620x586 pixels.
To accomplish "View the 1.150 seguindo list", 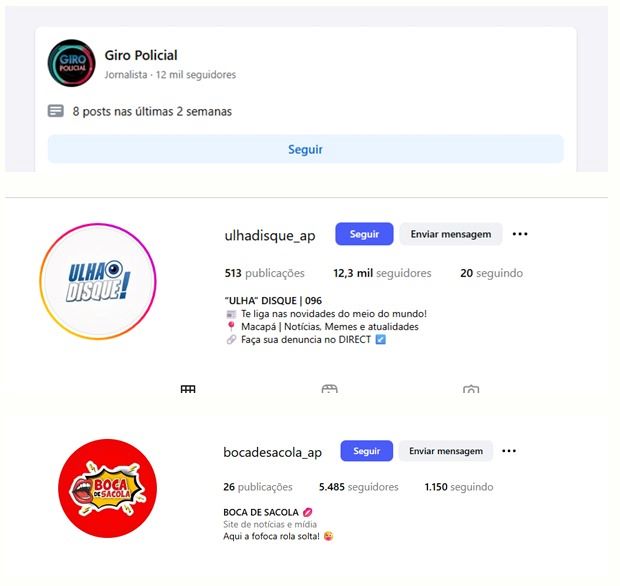I will coord(459,487).
